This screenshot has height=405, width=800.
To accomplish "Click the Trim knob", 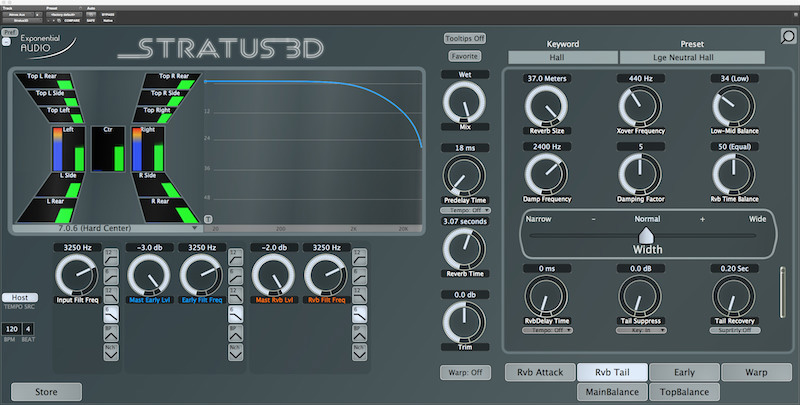I will pyautogui.click(x=464, y=322).
